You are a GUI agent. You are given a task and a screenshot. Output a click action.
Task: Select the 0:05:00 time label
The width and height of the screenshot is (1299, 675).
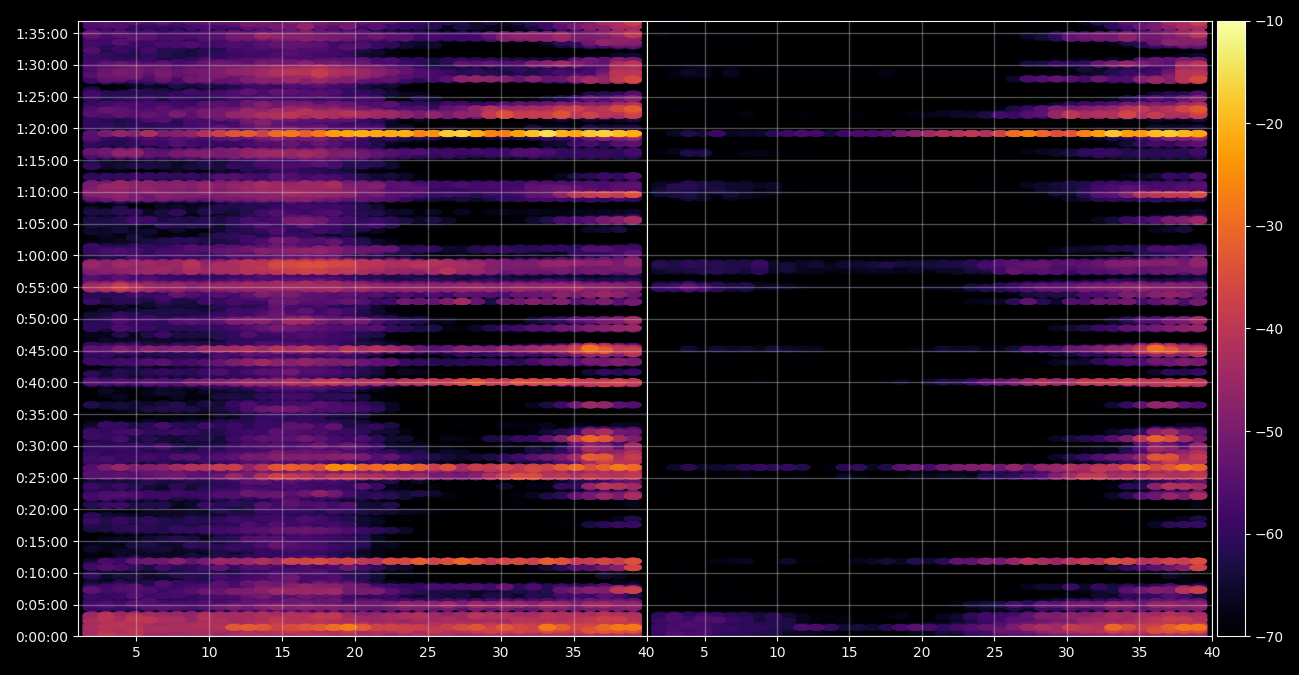[42, 605]
